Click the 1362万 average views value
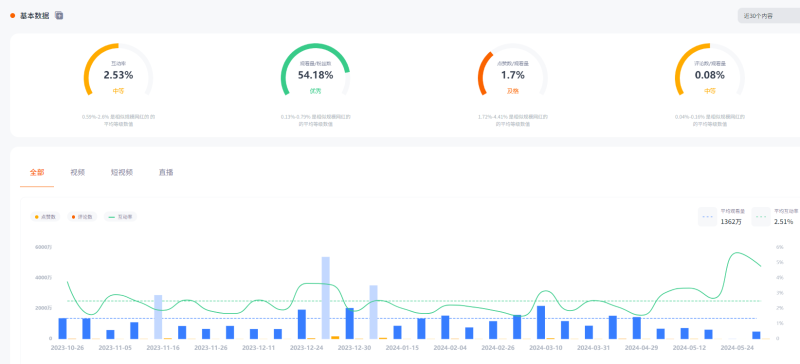Viewport: 800px width, 364px height. tap(731, 222)
